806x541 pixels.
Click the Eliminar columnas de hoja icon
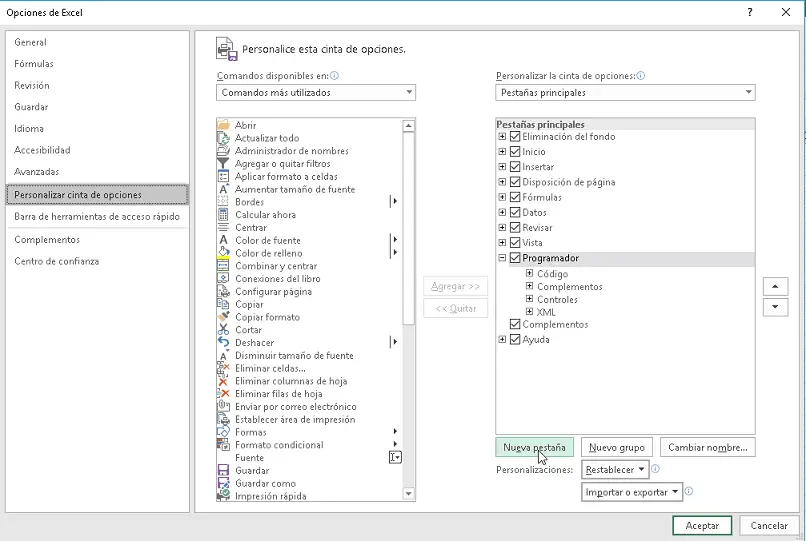[x=223, y=381]
